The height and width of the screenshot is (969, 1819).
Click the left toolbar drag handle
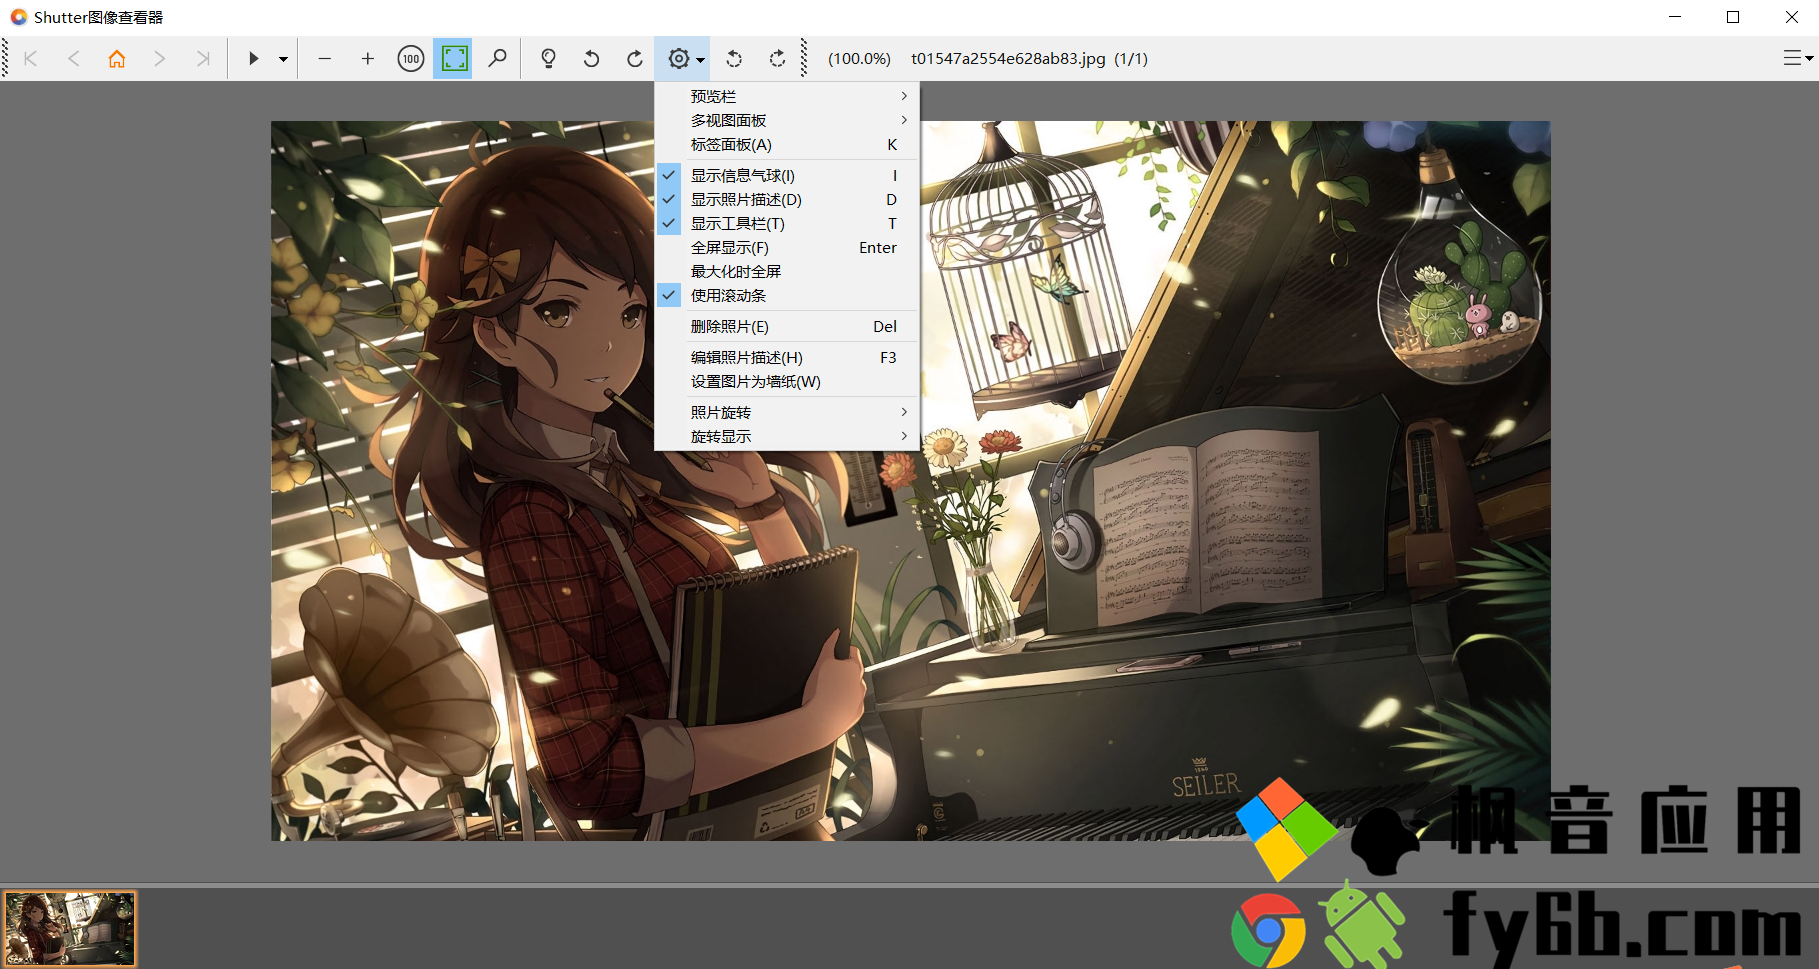[6, 59]
